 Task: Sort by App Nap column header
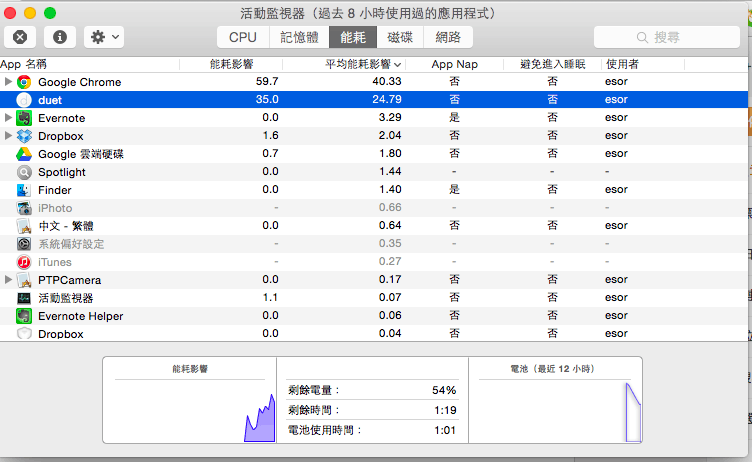click(x=455, y=64)
